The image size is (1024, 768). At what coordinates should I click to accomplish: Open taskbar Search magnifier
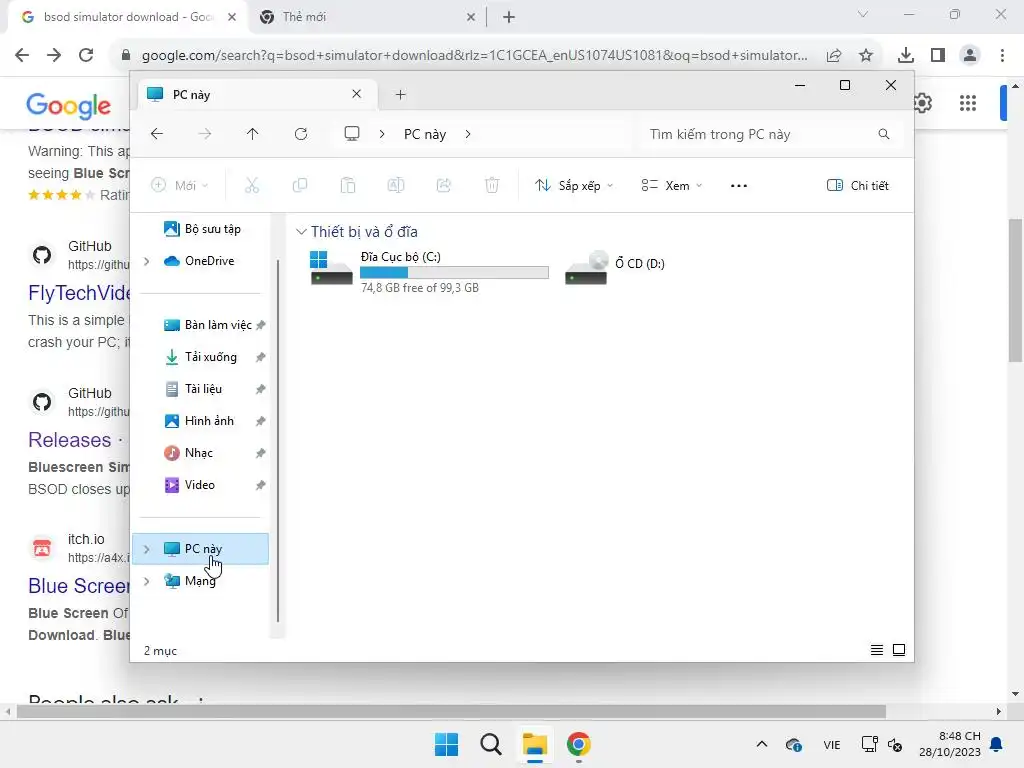490,744
